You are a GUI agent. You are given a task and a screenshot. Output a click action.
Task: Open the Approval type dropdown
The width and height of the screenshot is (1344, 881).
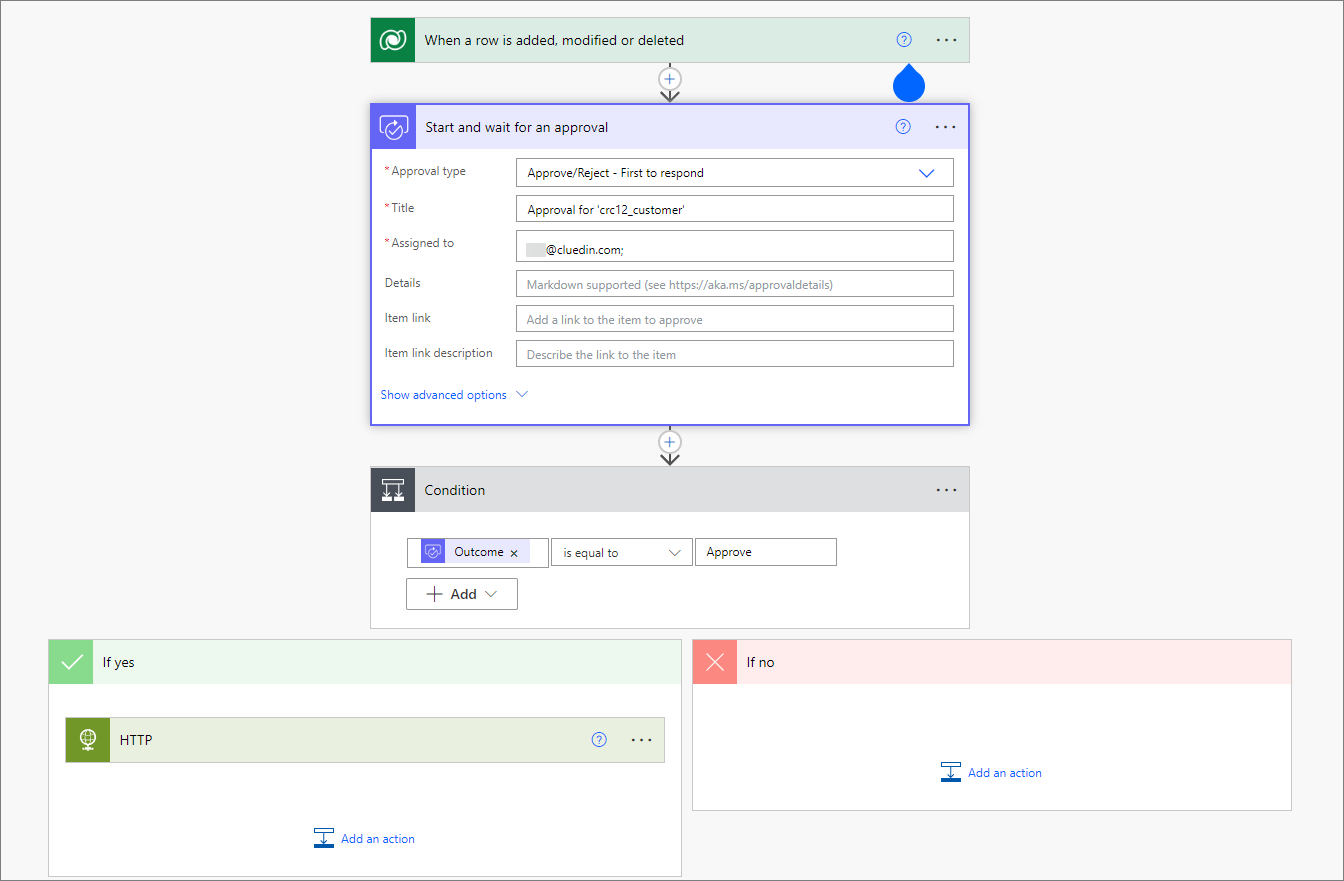coord(926,172)
